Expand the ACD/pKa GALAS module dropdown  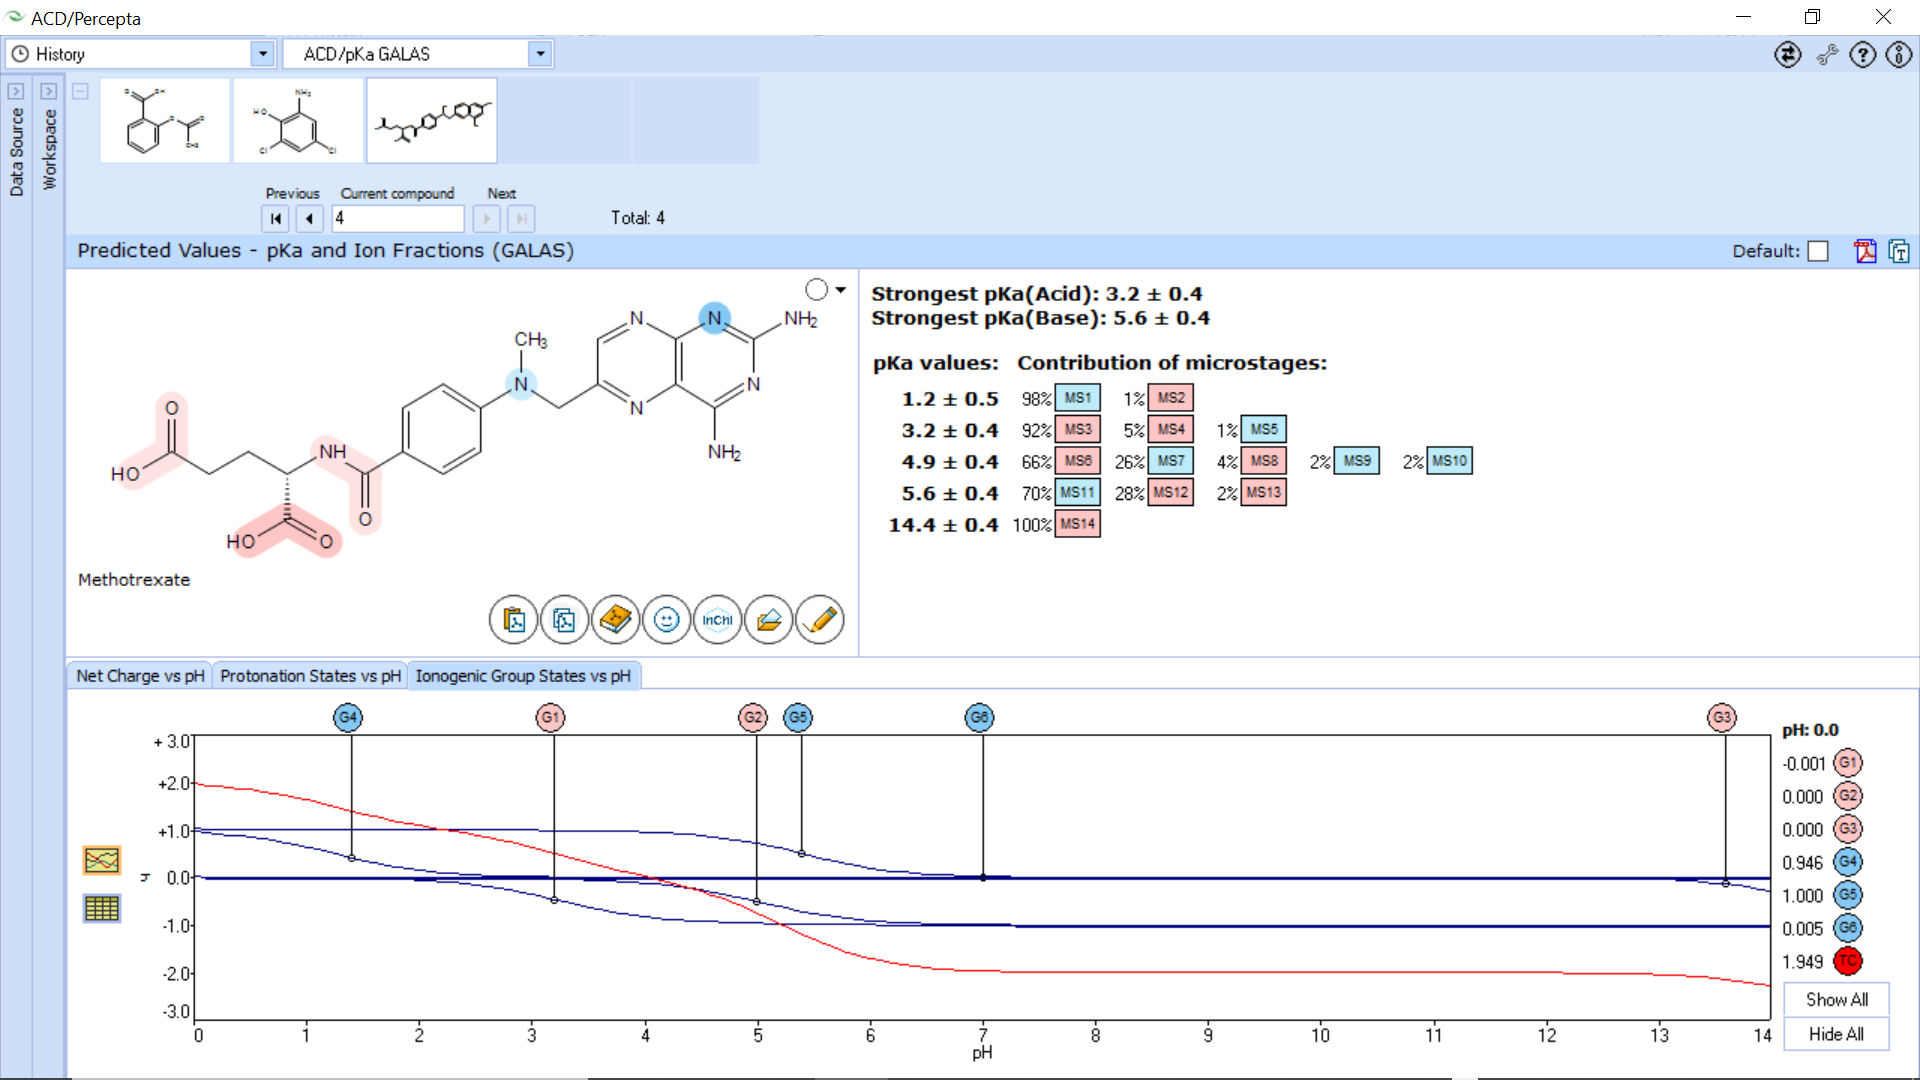[540, 54]
